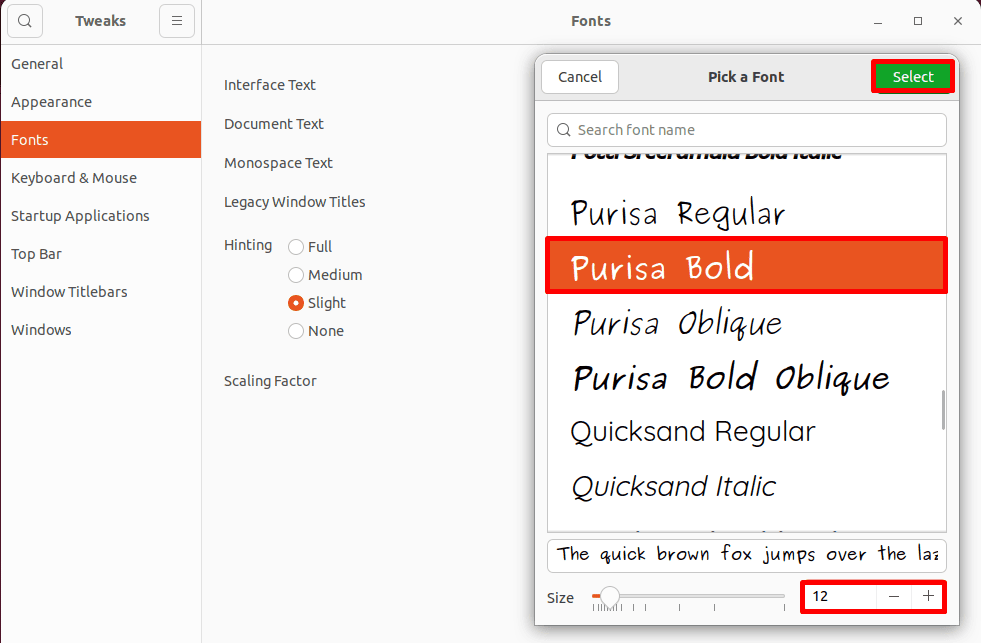
Task: Cancel the font picker dialog
Action: pyautogui.click(x=579, y=76)
